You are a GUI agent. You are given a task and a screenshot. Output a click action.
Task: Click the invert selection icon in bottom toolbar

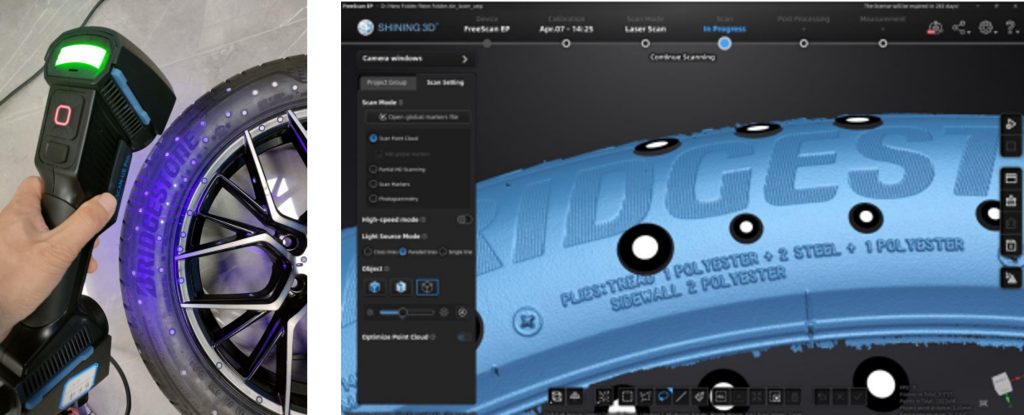tap(775, 397)
